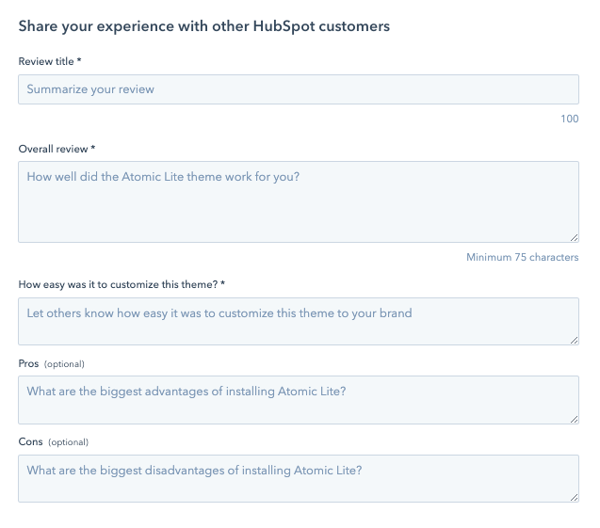Click the "Share your experience" heading
Viewport: 600px width, 528px height.
pos(204,26)
